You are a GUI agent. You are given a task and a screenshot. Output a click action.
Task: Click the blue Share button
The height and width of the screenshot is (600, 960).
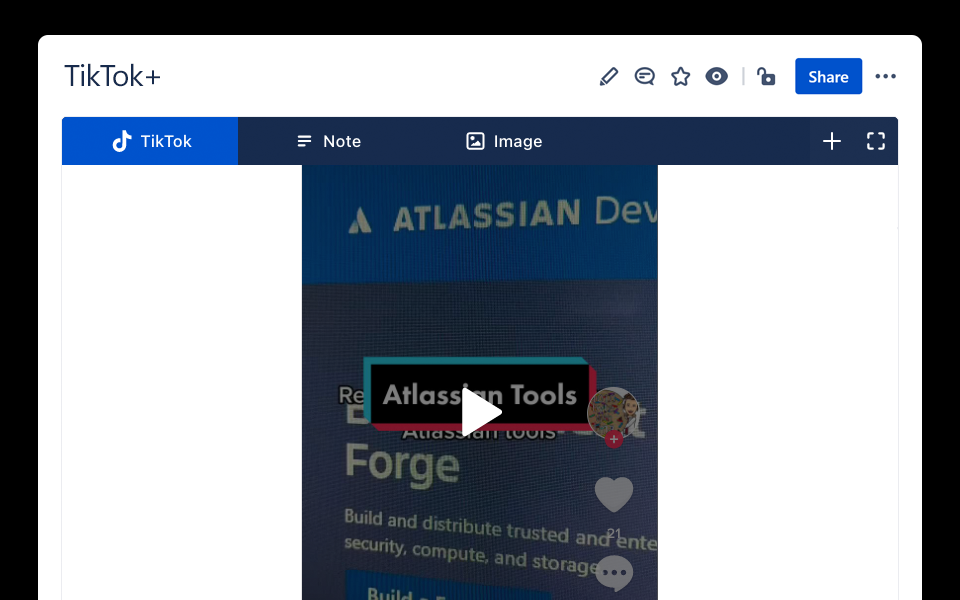[828, 77]
